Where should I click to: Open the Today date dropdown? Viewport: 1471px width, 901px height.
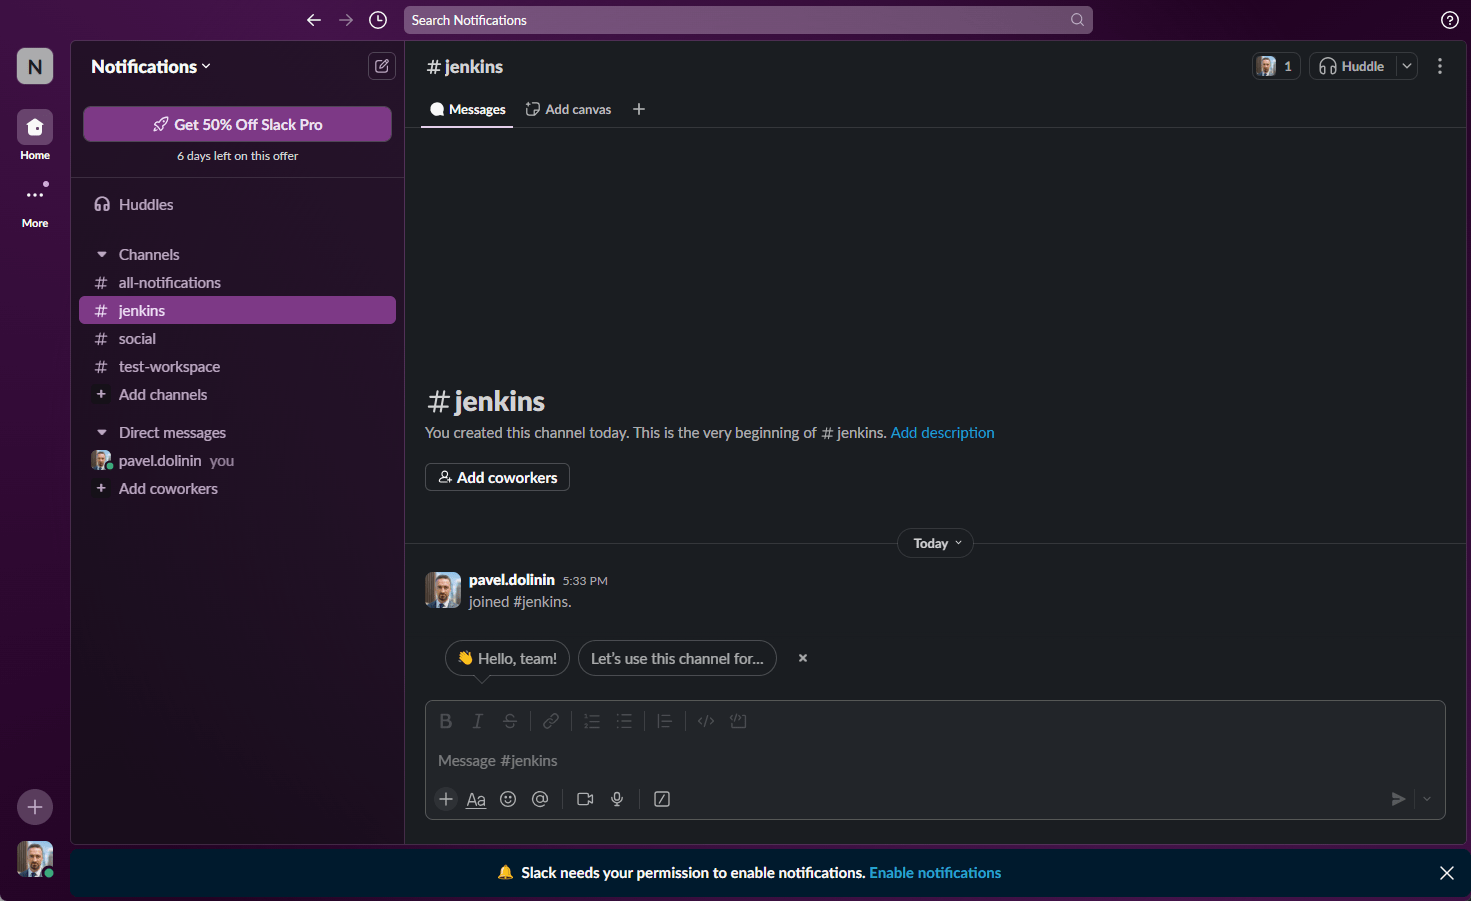click(935, 543)
